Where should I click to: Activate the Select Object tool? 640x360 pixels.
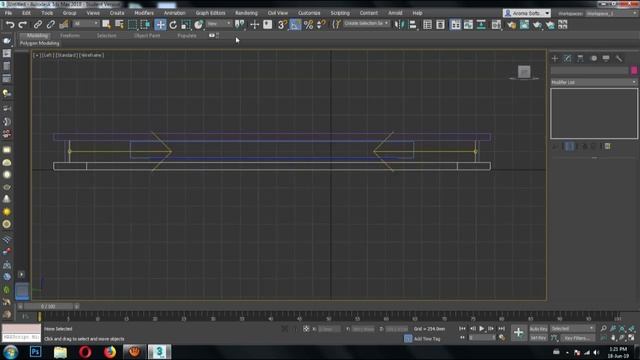tap(106, 24)
